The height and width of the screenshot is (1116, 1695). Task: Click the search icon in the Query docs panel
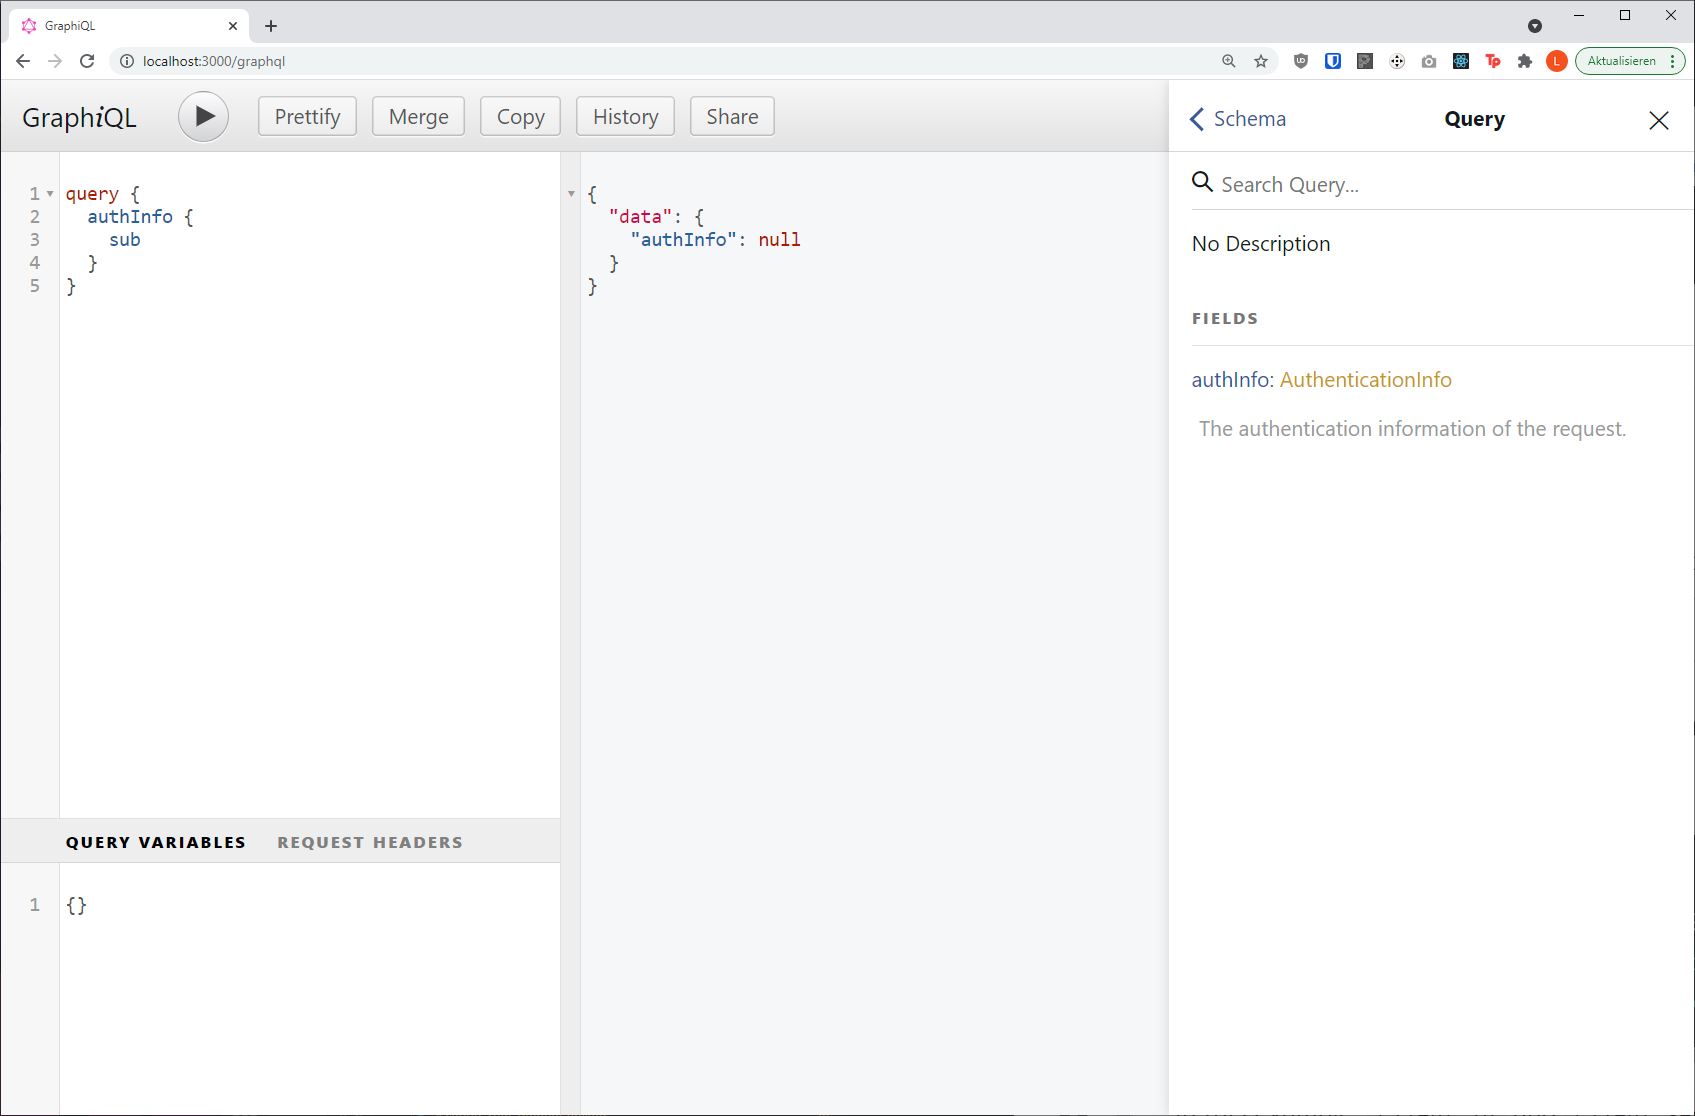click(x=1202, y=183)
